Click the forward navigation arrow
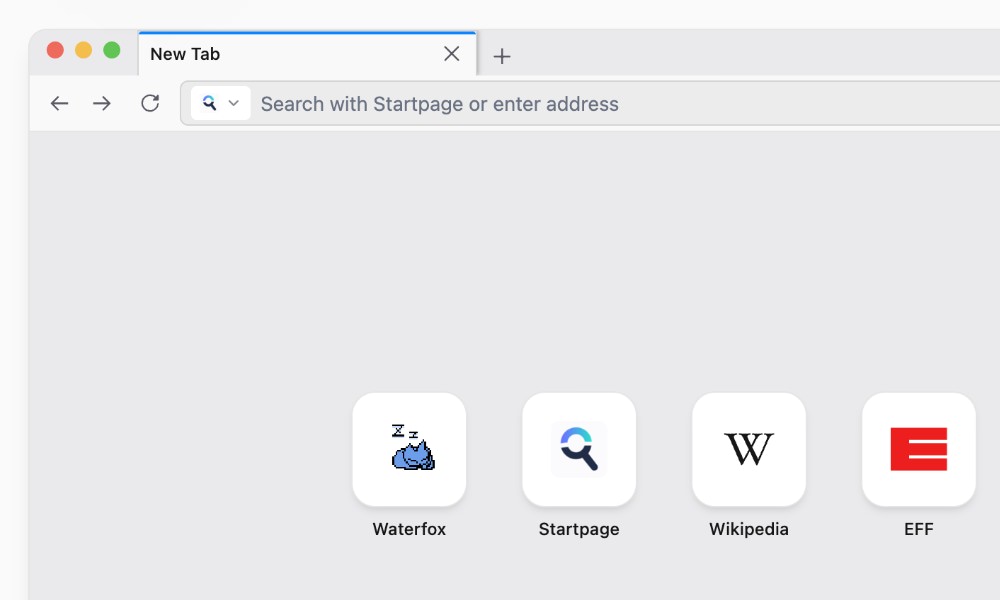 [x=102, y=103]
